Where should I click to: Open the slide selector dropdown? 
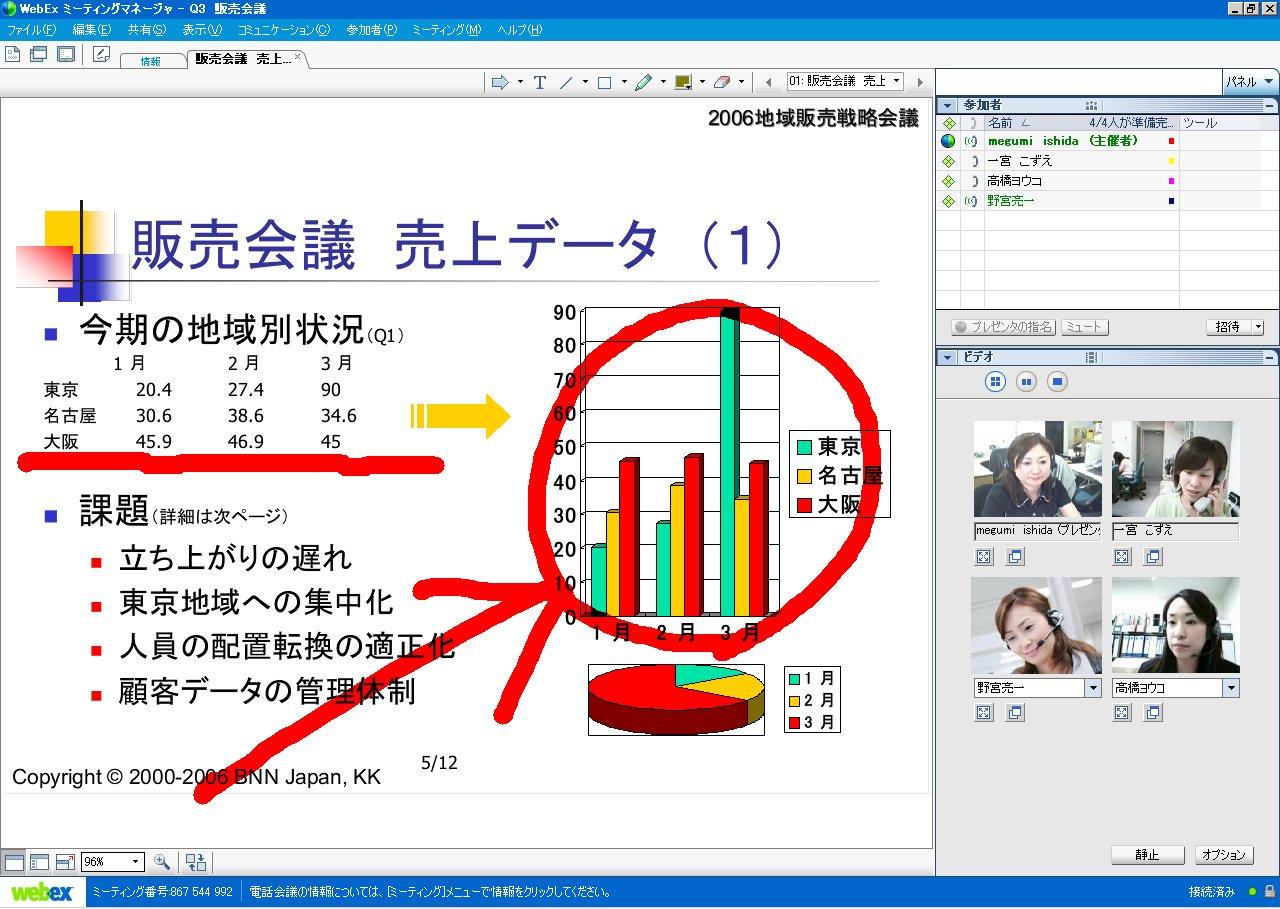coord(896,81)
